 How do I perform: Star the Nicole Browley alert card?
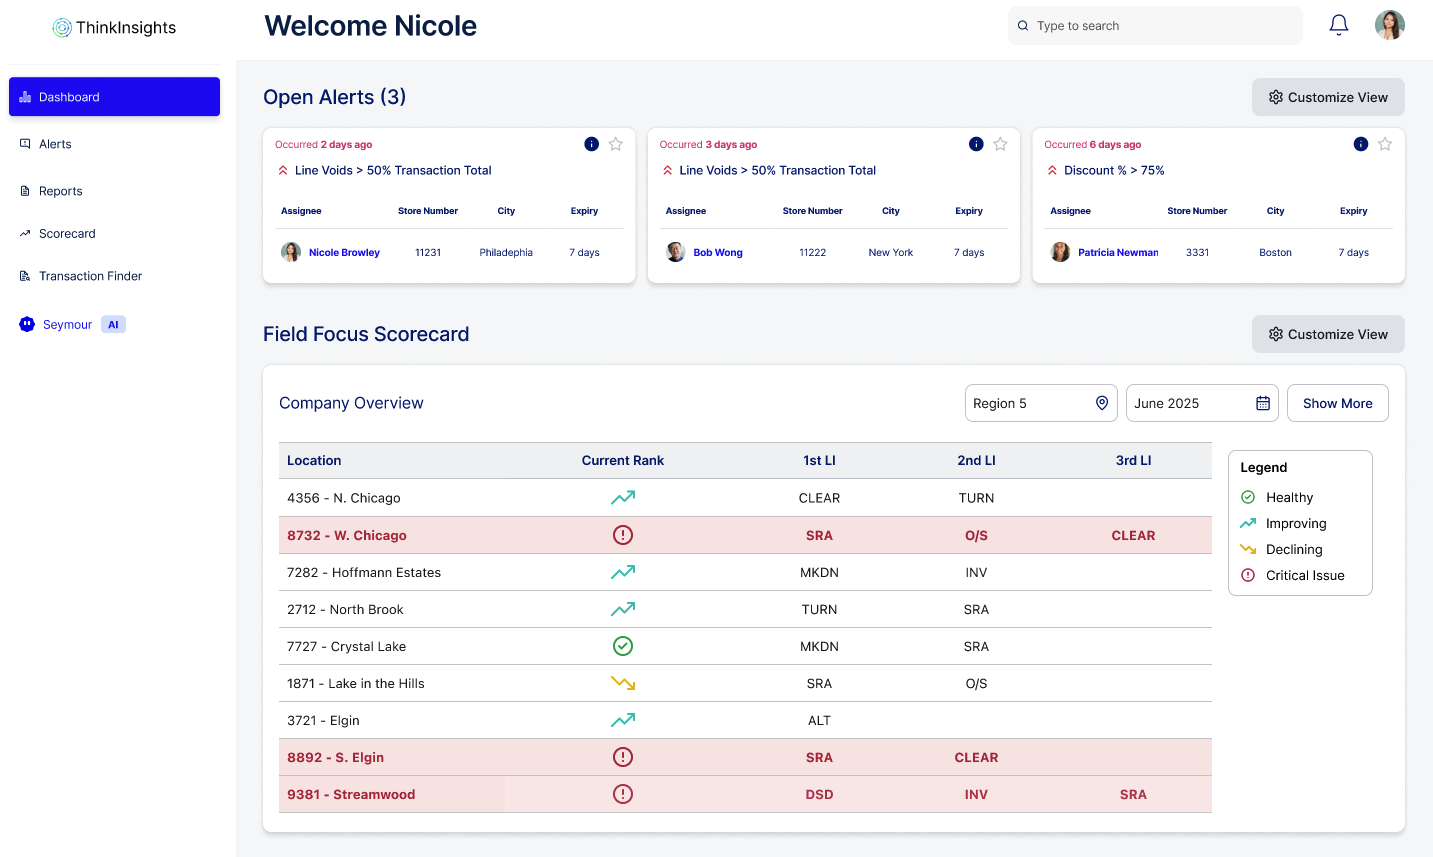click(616, 144)
